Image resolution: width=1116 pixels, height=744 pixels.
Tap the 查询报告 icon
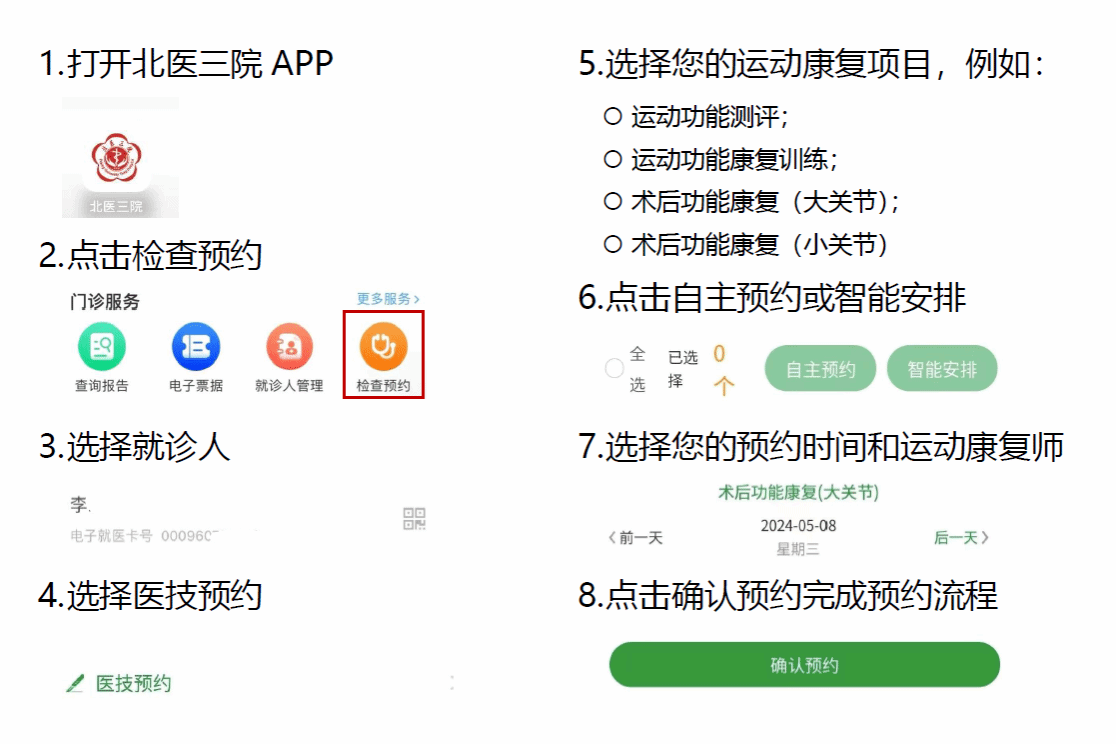(x=102, y=347)
